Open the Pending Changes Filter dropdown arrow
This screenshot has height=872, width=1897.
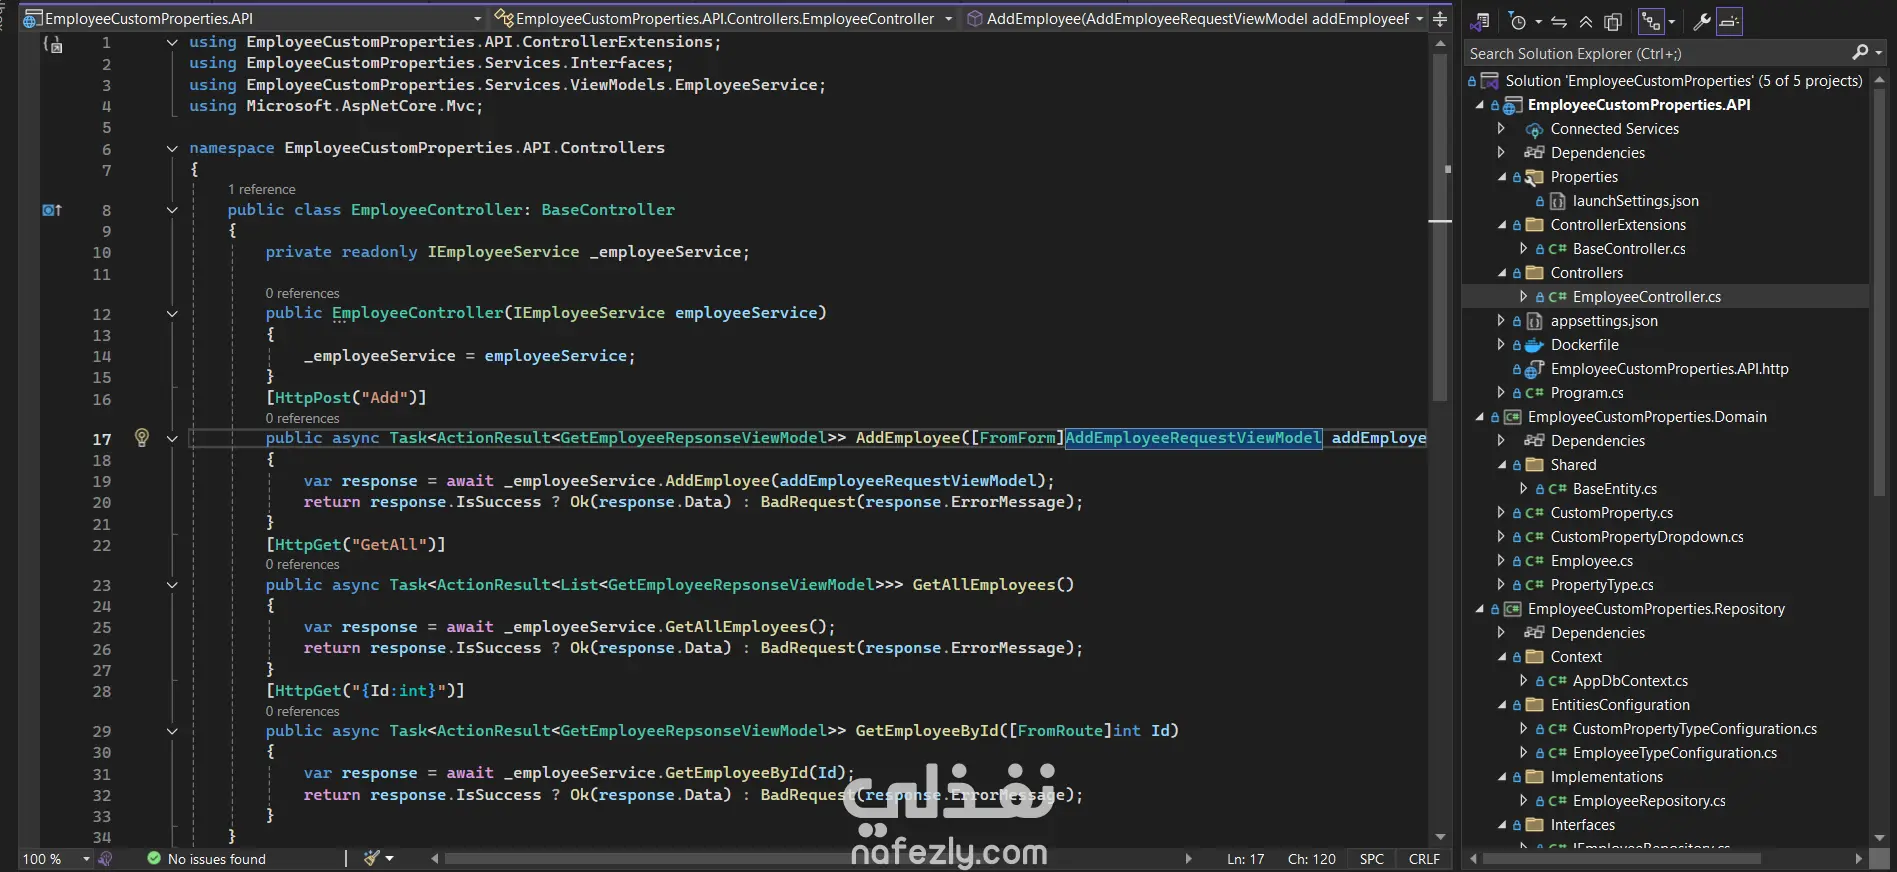click(x=1538, y=21)
